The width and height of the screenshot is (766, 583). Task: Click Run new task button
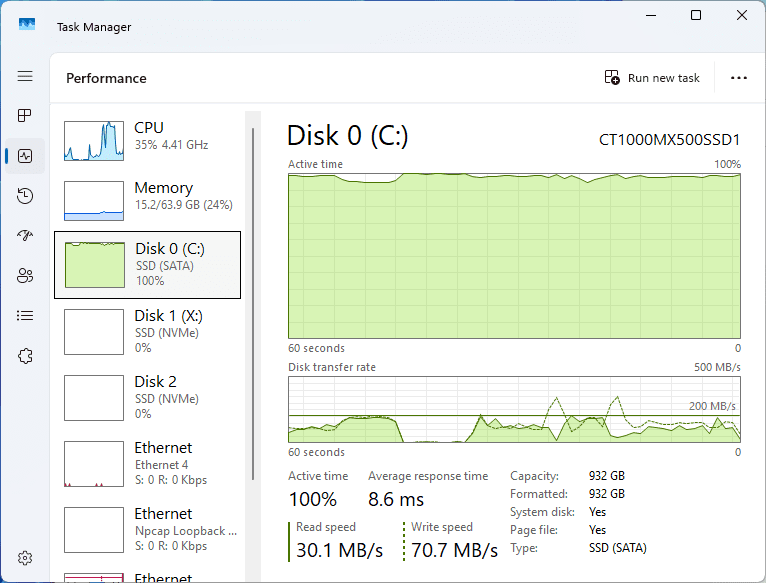click(x=653, y=78)
